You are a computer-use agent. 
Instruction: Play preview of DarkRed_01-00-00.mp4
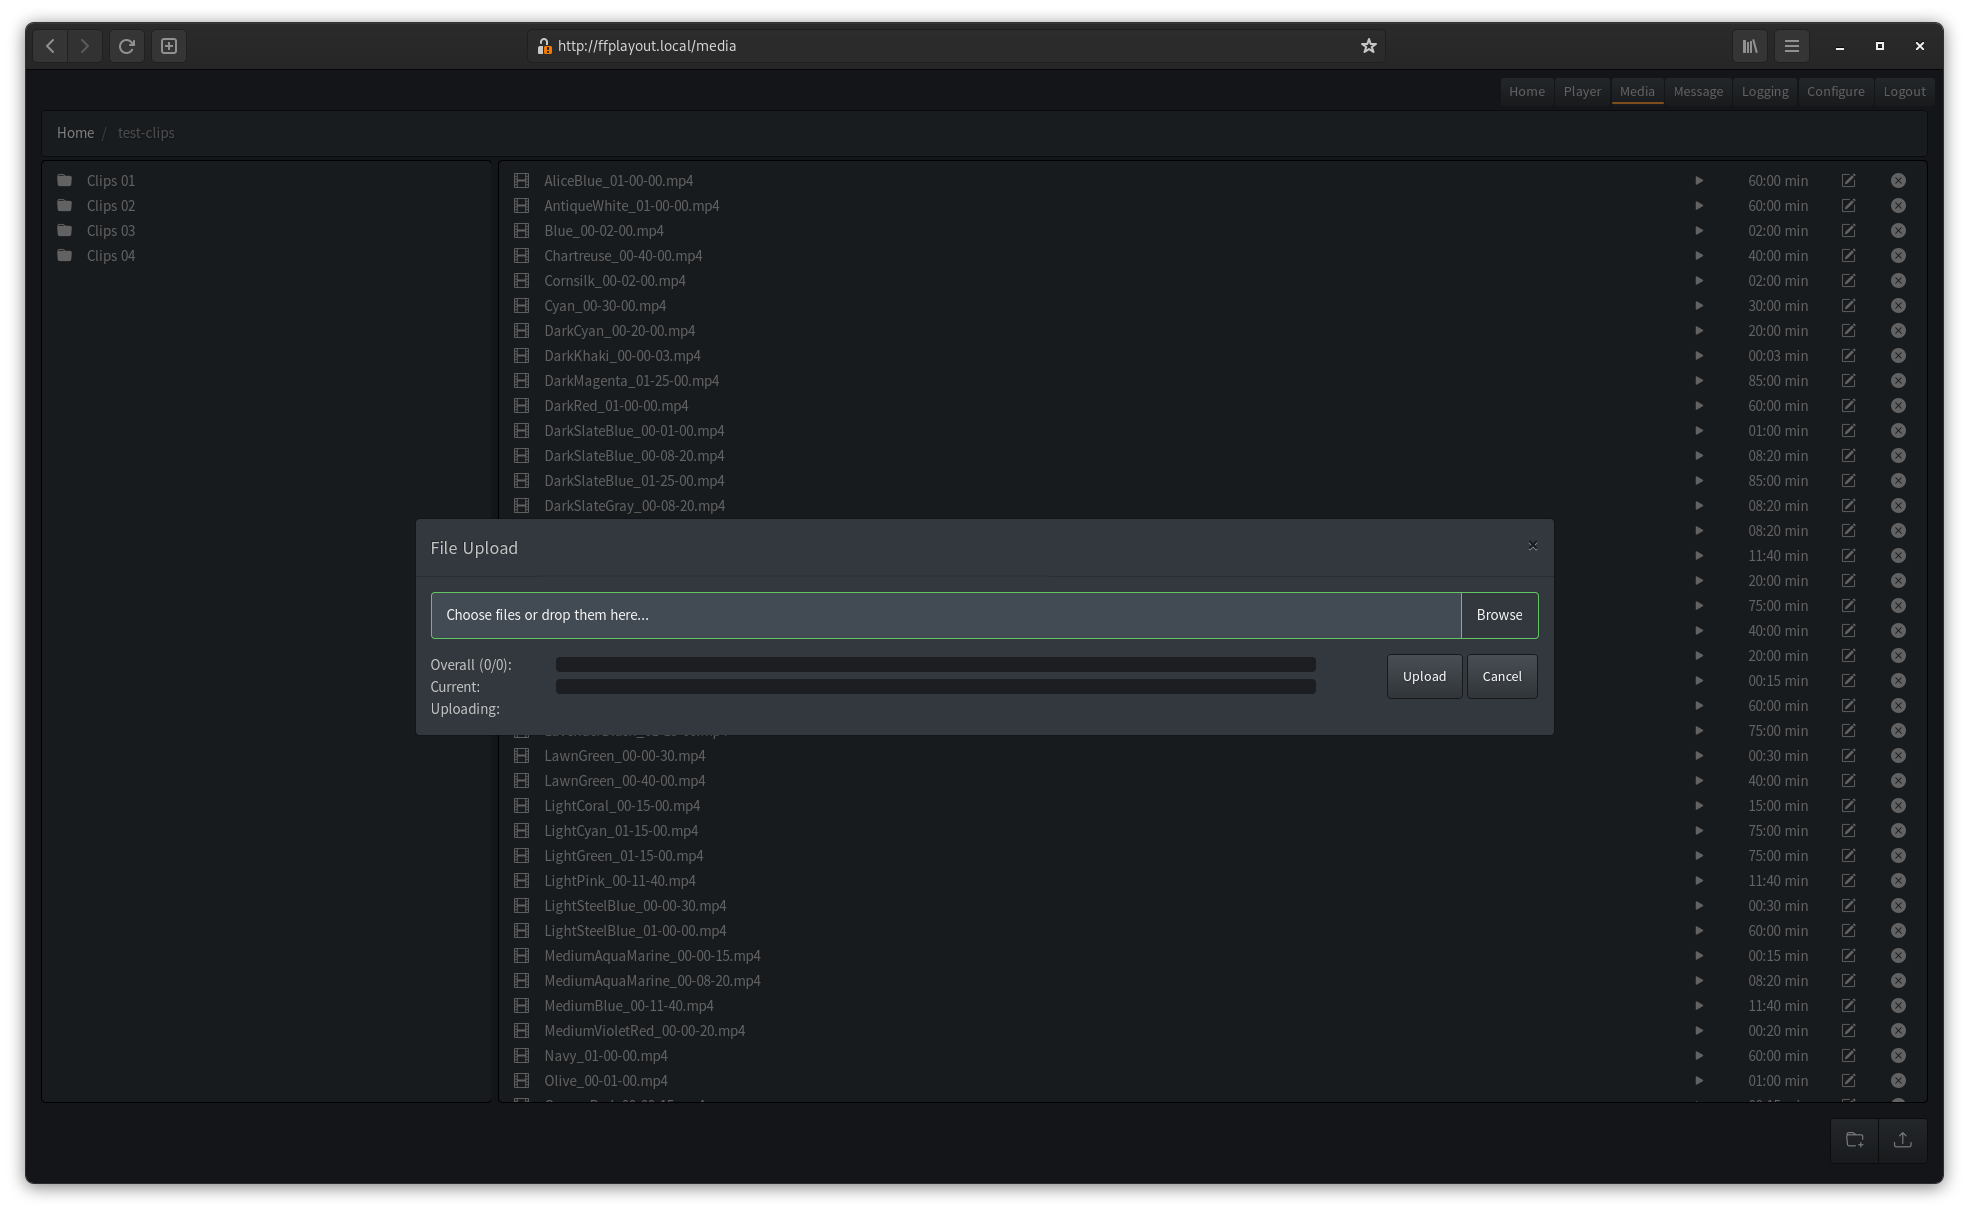coord(1698,406)
